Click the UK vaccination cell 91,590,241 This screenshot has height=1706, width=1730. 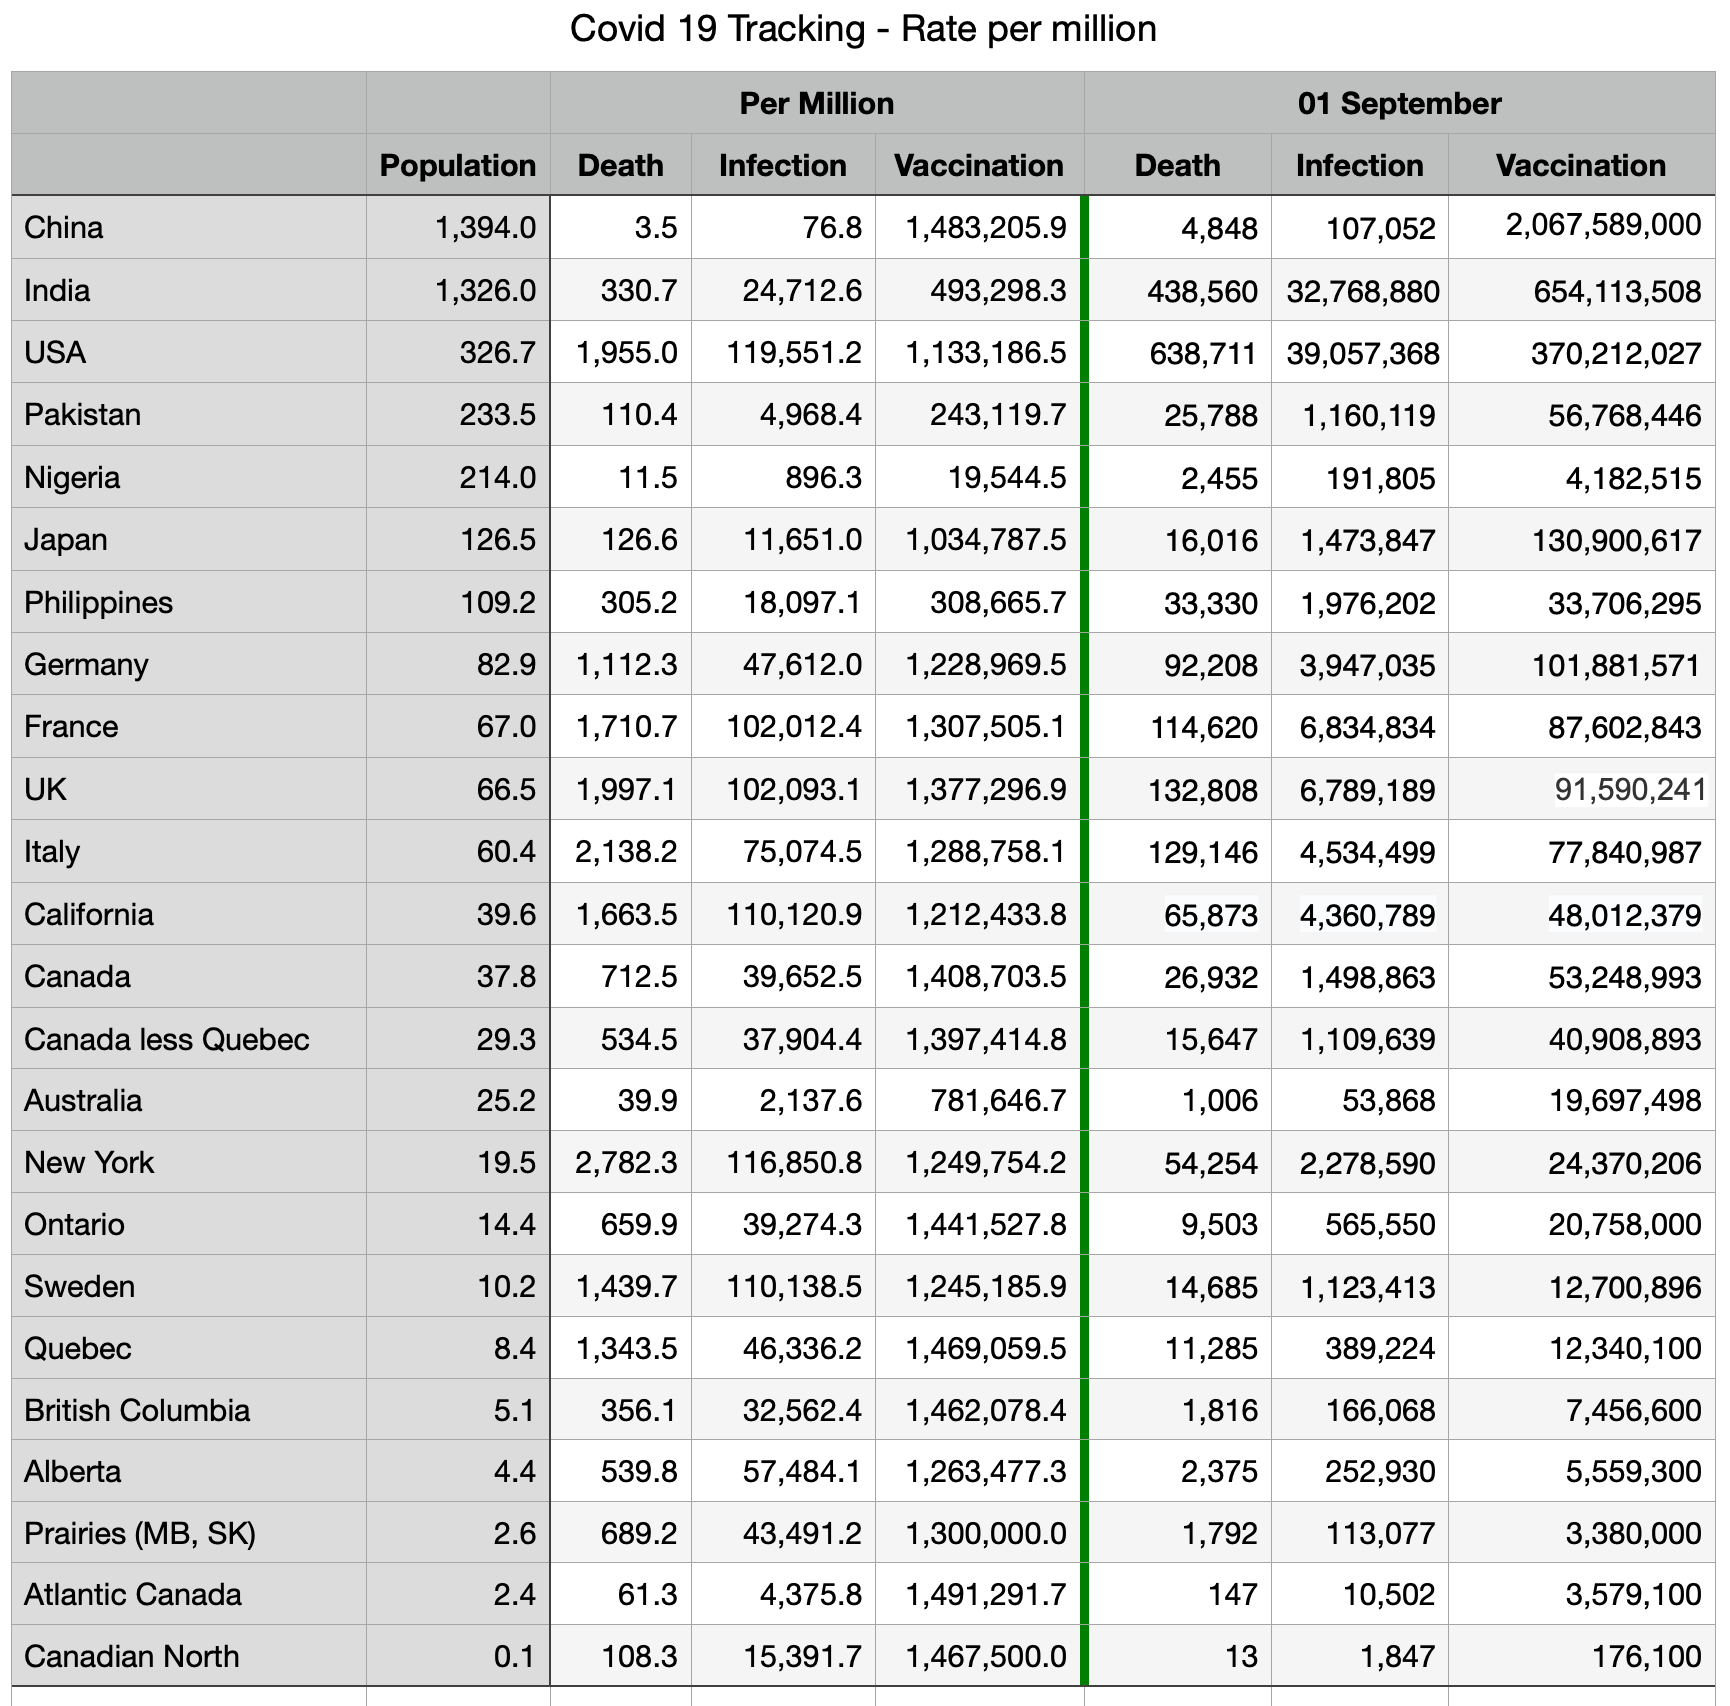click(1629, 790)
